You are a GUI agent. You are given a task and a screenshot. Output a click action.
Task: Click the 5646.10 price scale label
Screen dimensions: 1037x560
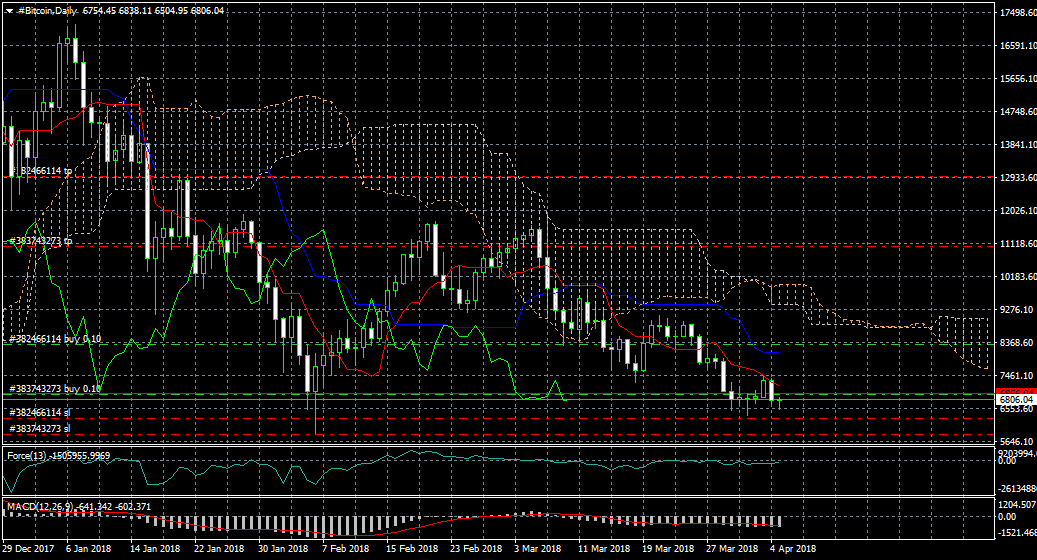pyautogui.click(x=1017, y=442)
